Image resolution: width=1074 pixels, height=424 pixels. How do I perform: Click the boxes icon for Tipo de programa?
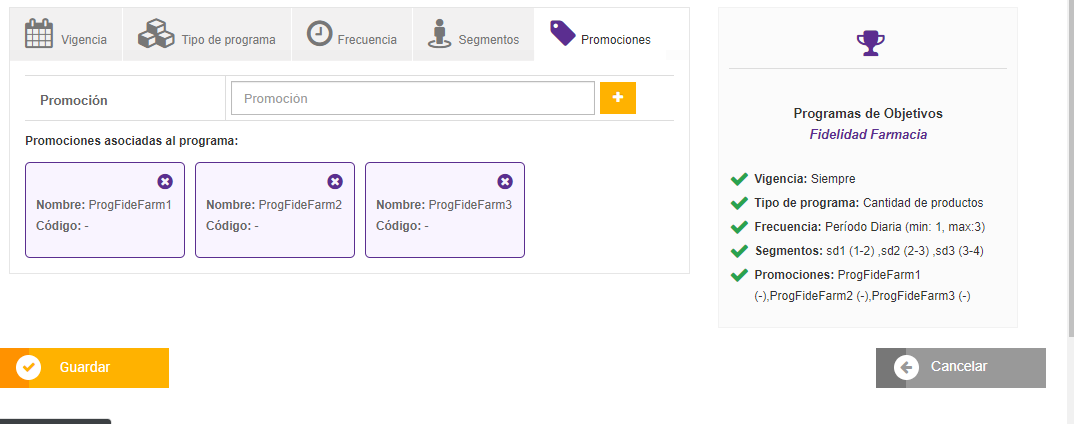point(157,34)
